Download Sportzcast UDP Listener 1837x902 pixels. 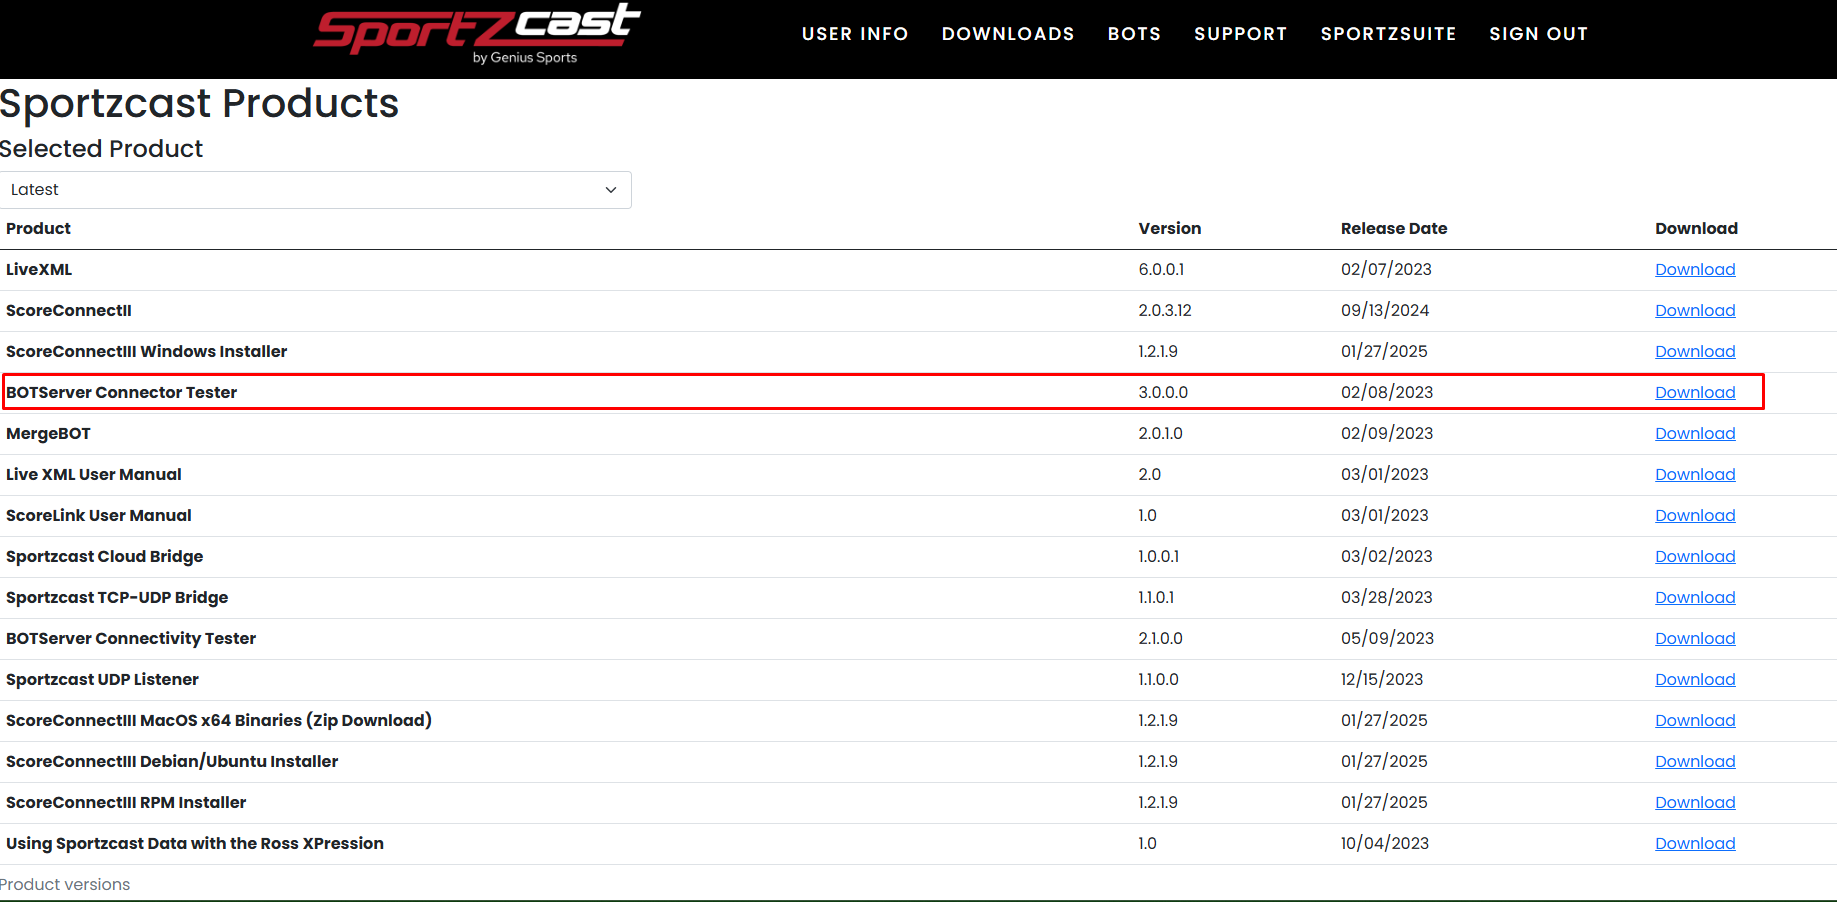point(1695,679)
